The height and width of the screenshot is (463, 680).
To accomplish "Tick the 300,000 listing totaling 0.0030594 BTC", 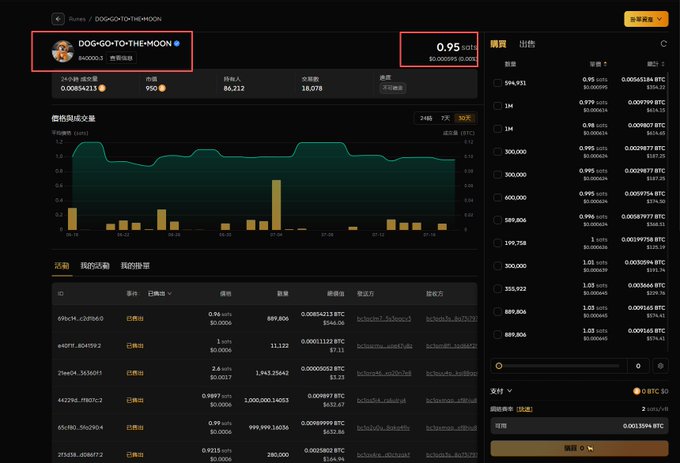I will [497, 266].
